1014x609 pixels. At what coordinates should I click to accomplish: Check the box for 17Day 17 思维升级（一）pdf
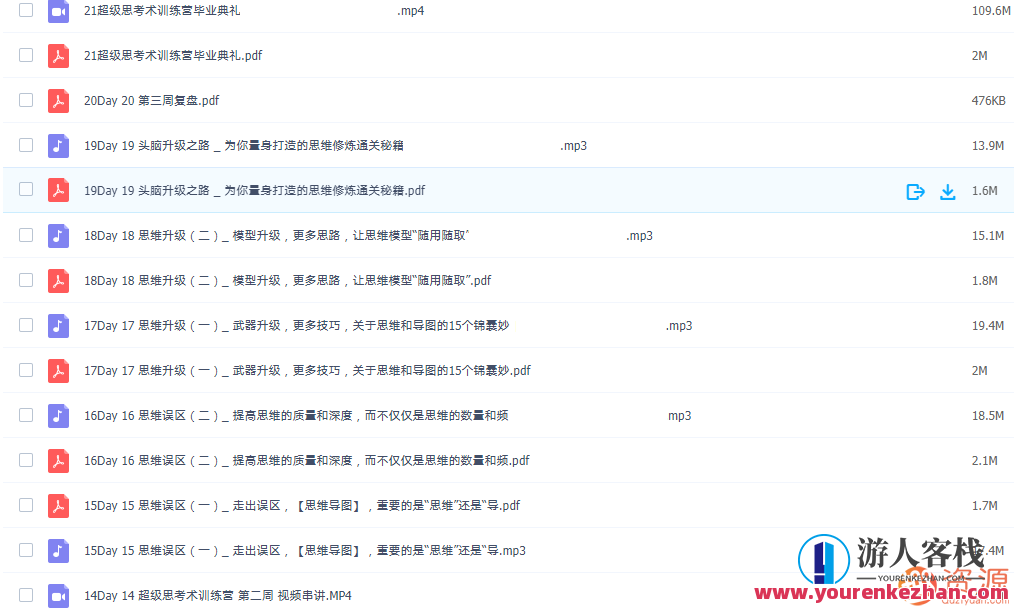click(x=25, y=370)
